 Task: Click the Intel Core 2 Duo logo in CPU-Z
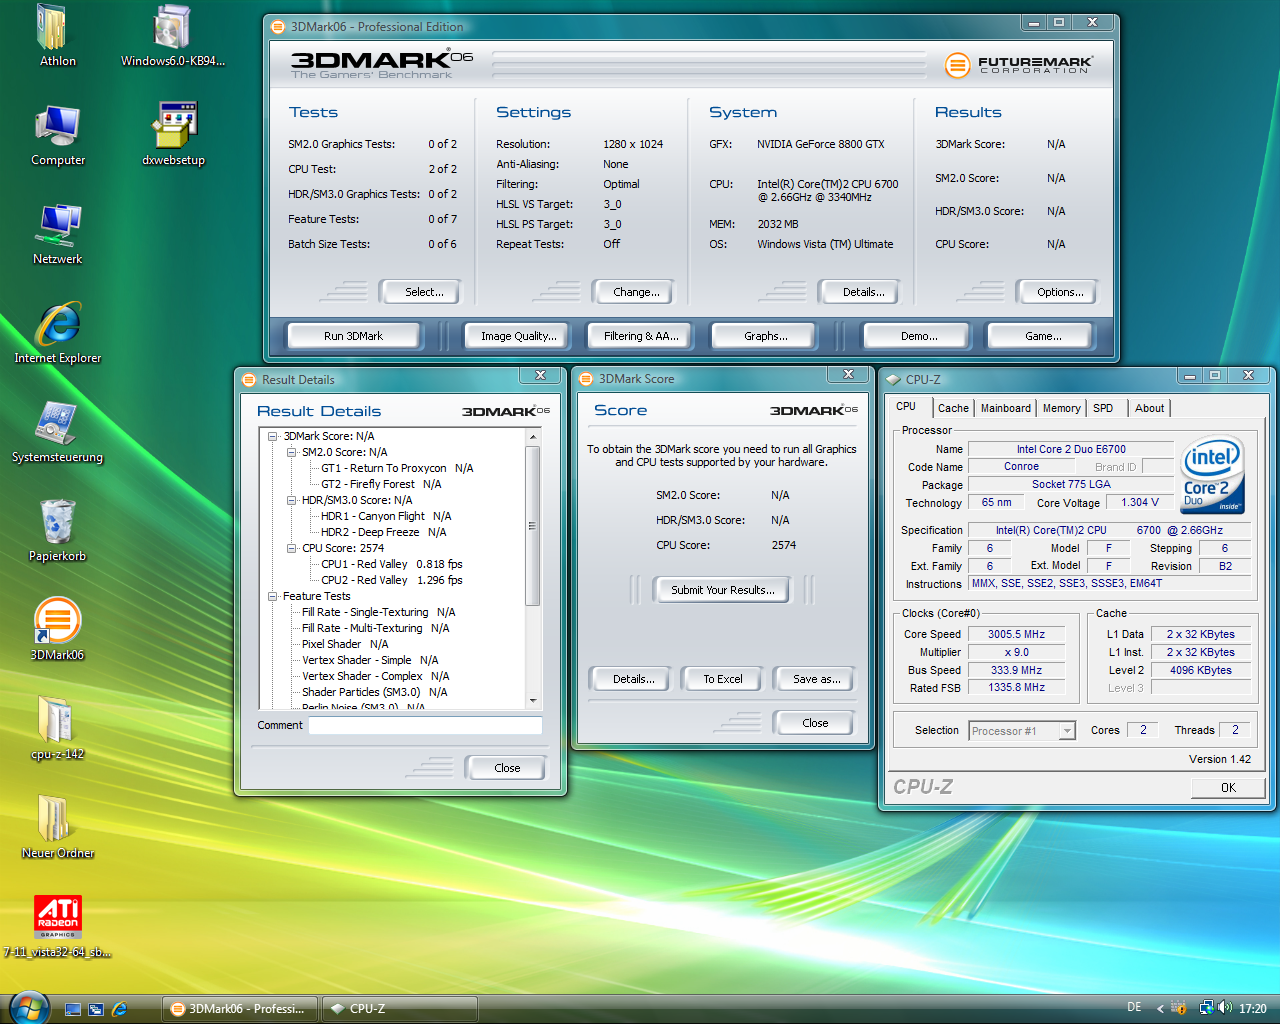click(1213, 476)
